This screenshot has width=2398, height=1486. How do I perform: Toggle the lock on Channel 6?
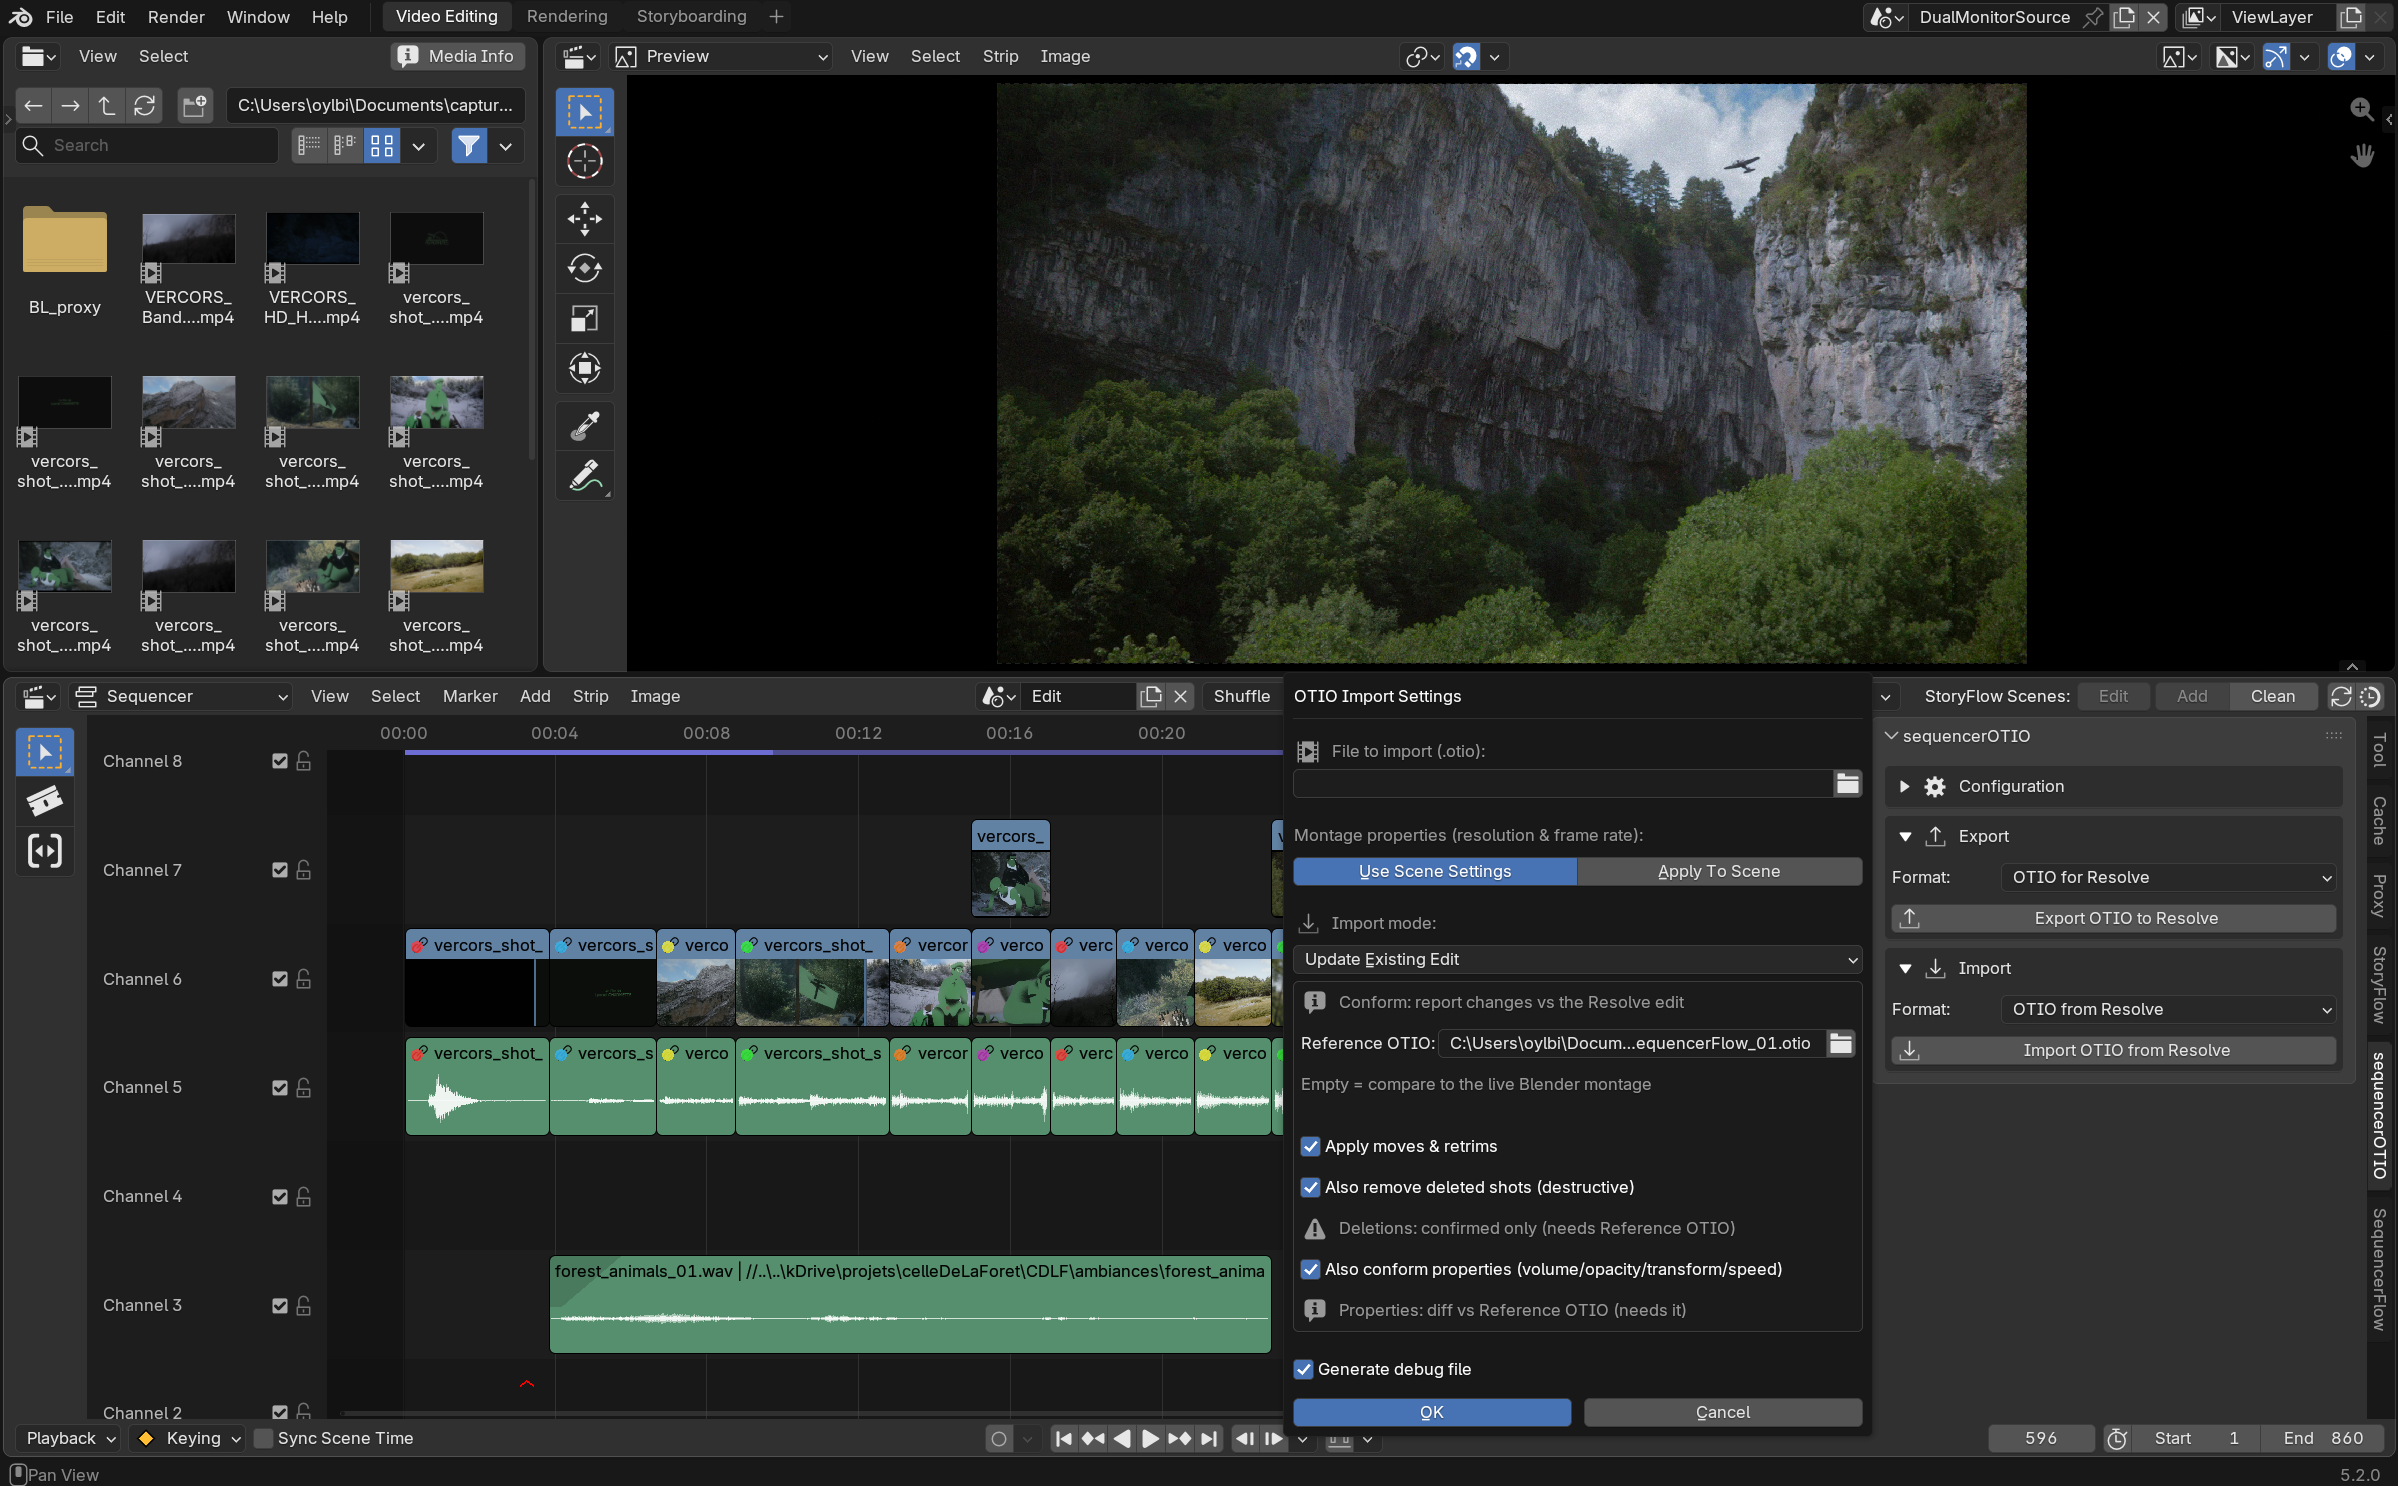304,979
